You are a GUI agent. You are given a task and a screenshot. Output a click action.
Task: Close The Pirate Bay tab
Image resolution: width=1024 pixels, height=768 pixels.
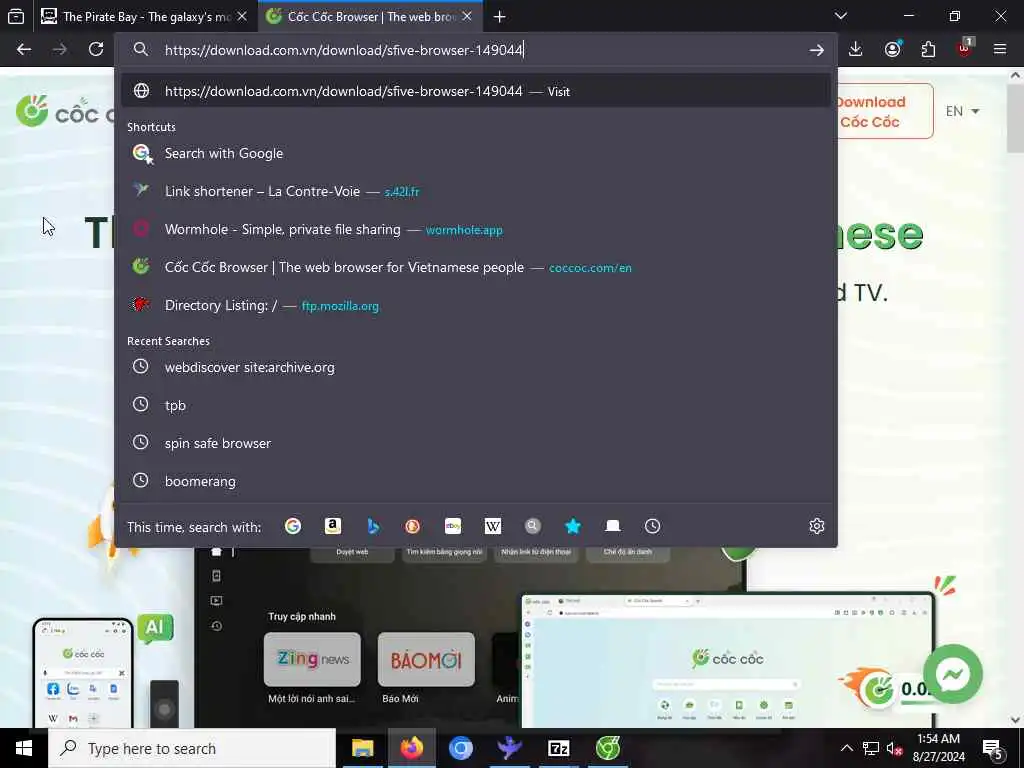(242, 17)
